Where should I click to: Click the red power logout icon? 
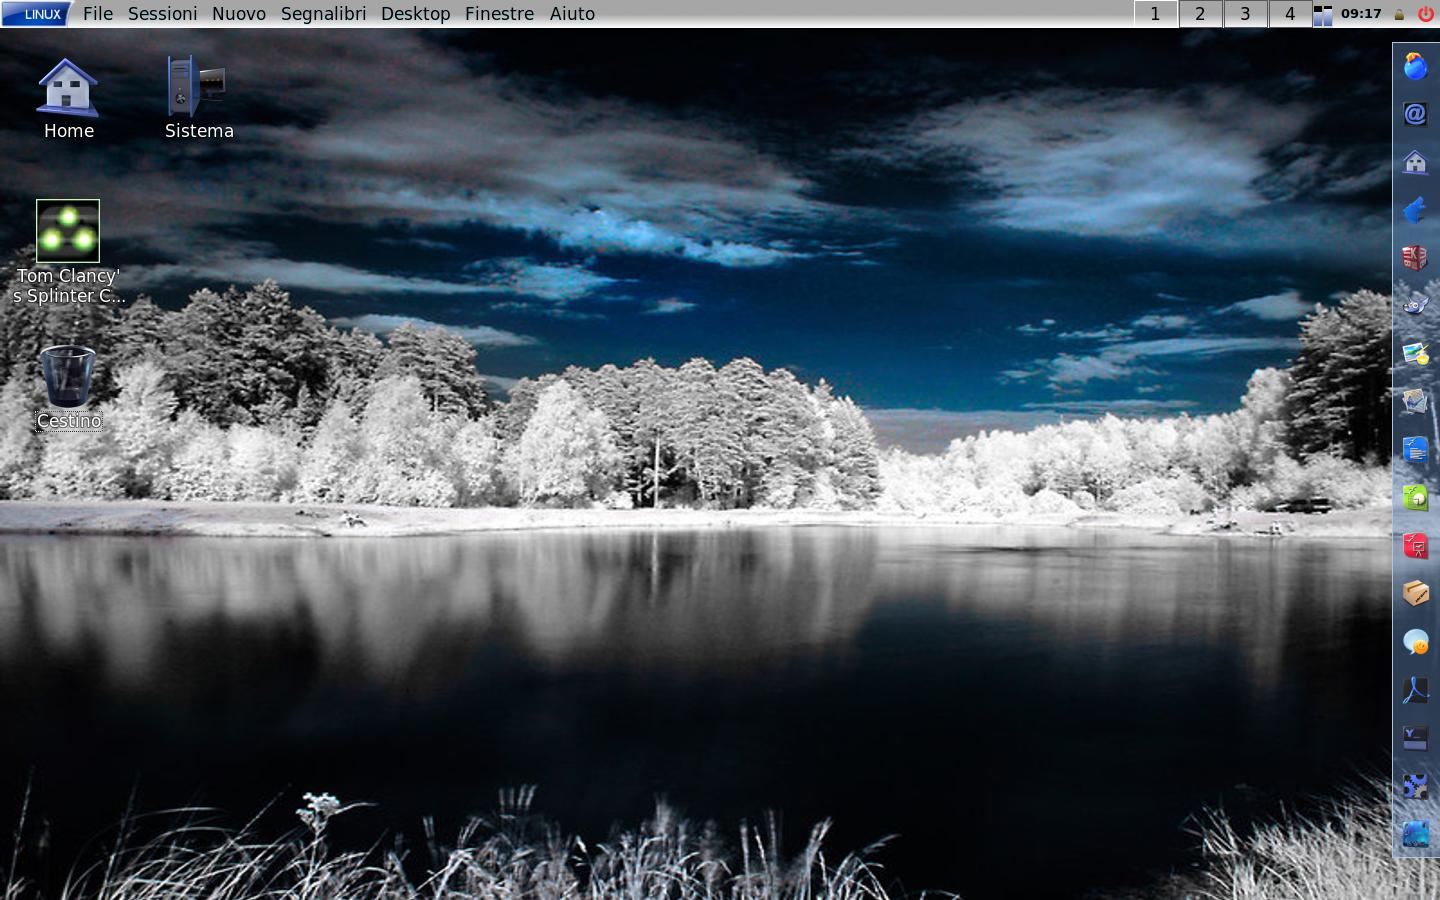tap(1425, 14)
